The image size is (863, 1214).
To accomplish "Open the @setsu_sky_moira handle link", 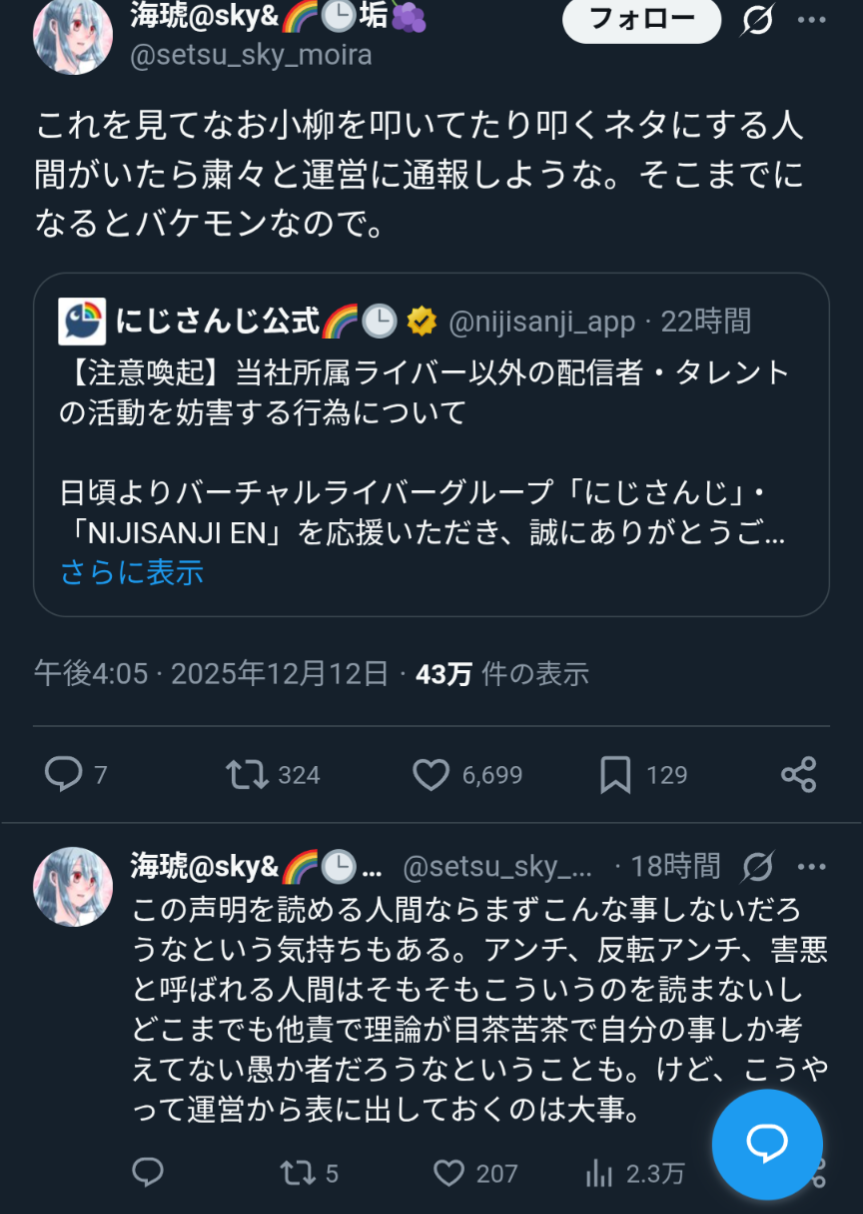I will [x=251, y=55].
